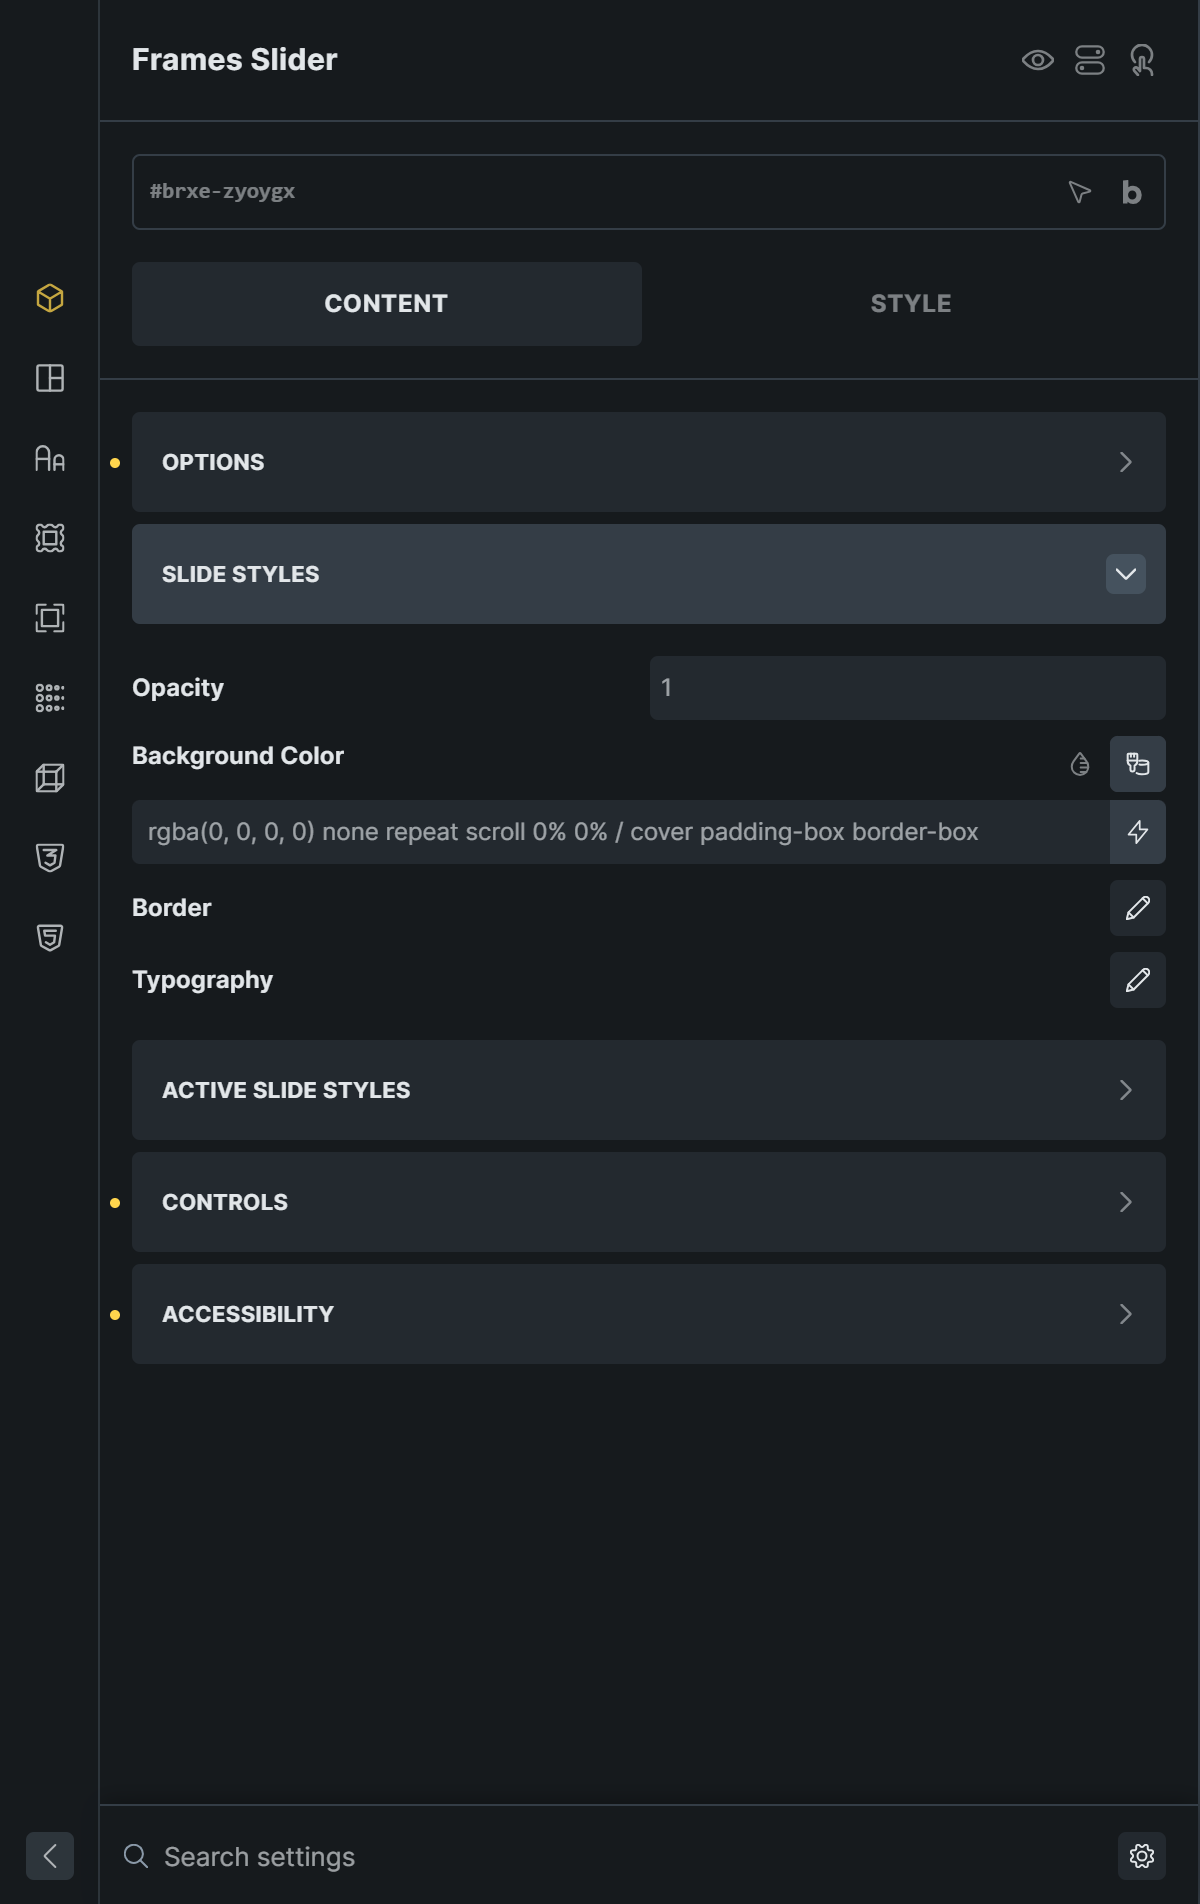Open the layout panels icon in the sidebar
The image size is (1200, 1904).
50,378
